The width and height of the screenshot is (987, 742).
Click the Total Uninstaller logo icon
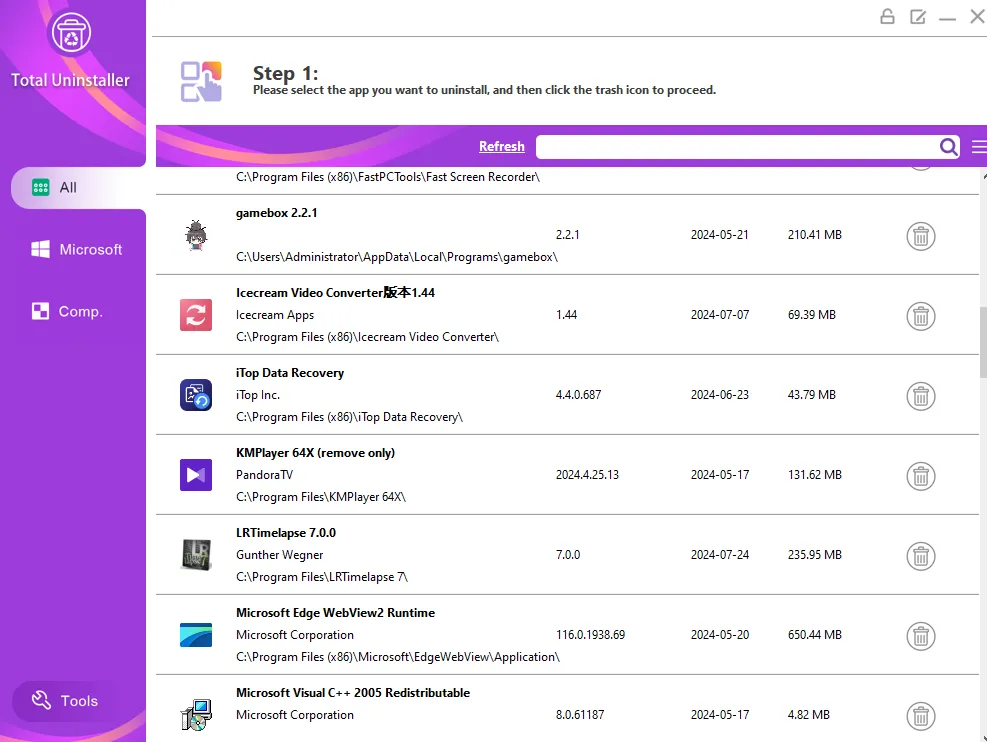(x=71, y=33)
